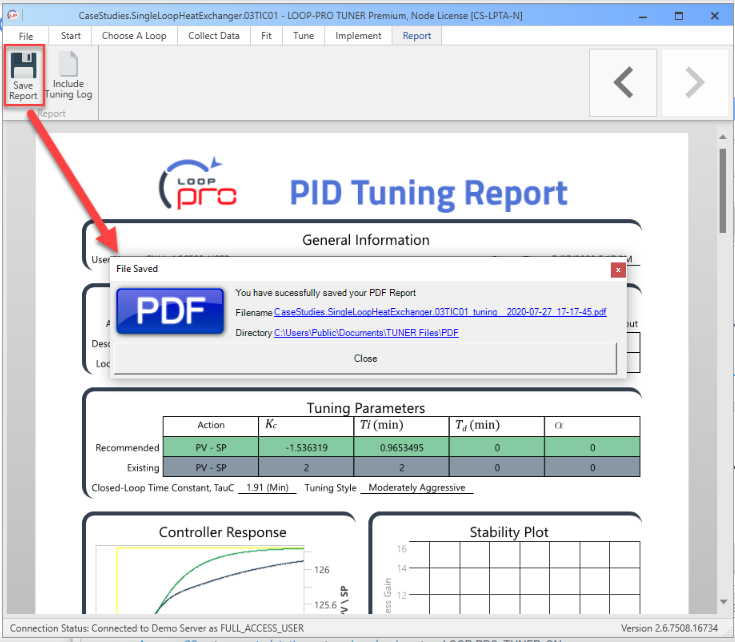Go to previous step with left arrow
The width and height of the screenshot is (735, 642).
click(x=622, y=82)
